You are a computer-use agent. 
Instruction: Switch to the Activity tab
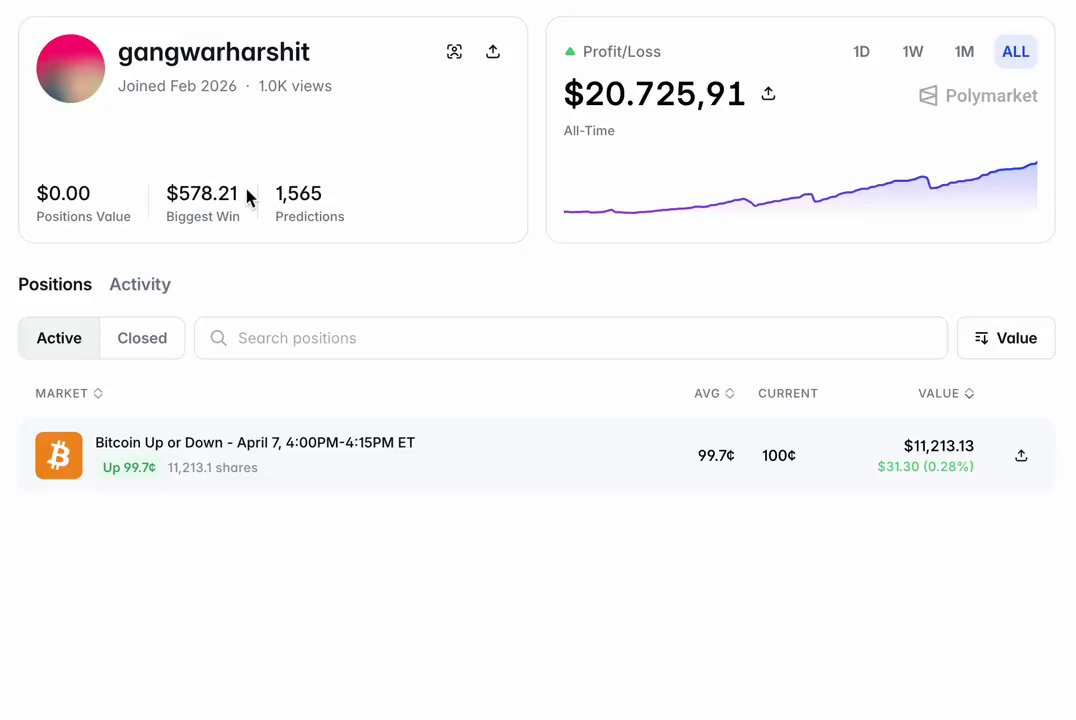tap(140, 284)
